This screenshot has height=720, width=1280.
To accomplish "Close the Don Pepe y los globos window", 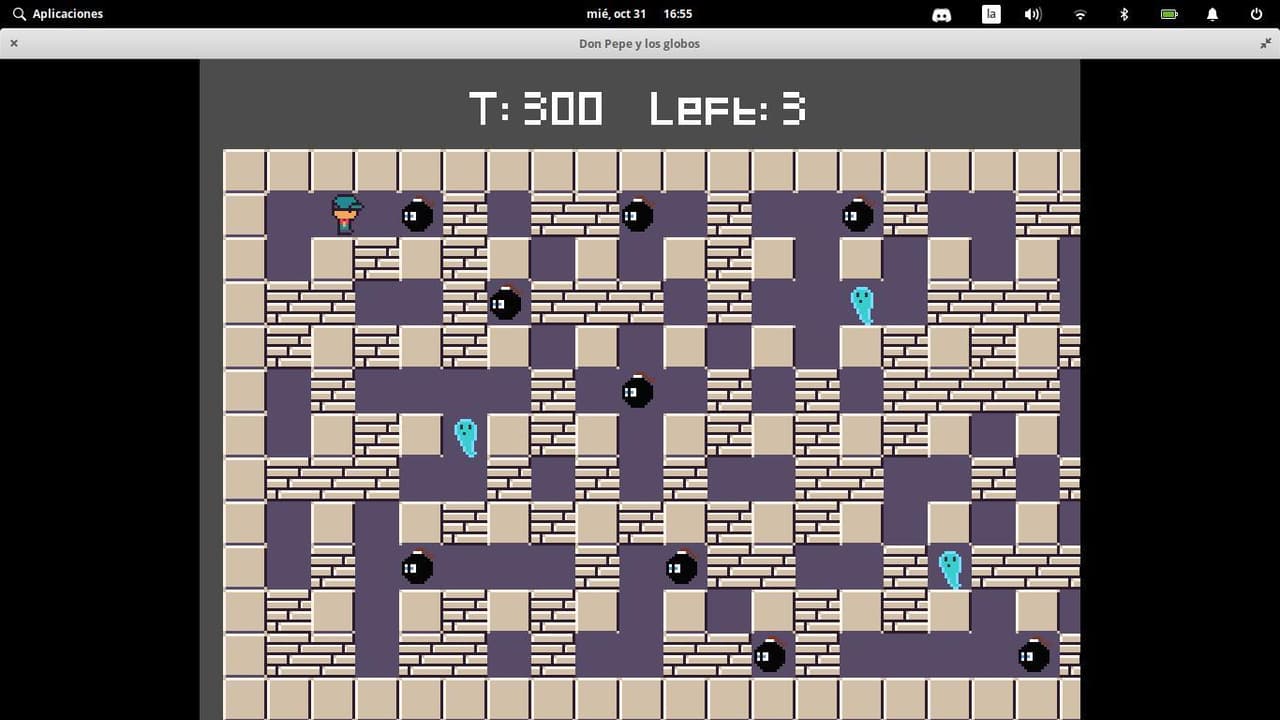I will (x=14, y=43).
